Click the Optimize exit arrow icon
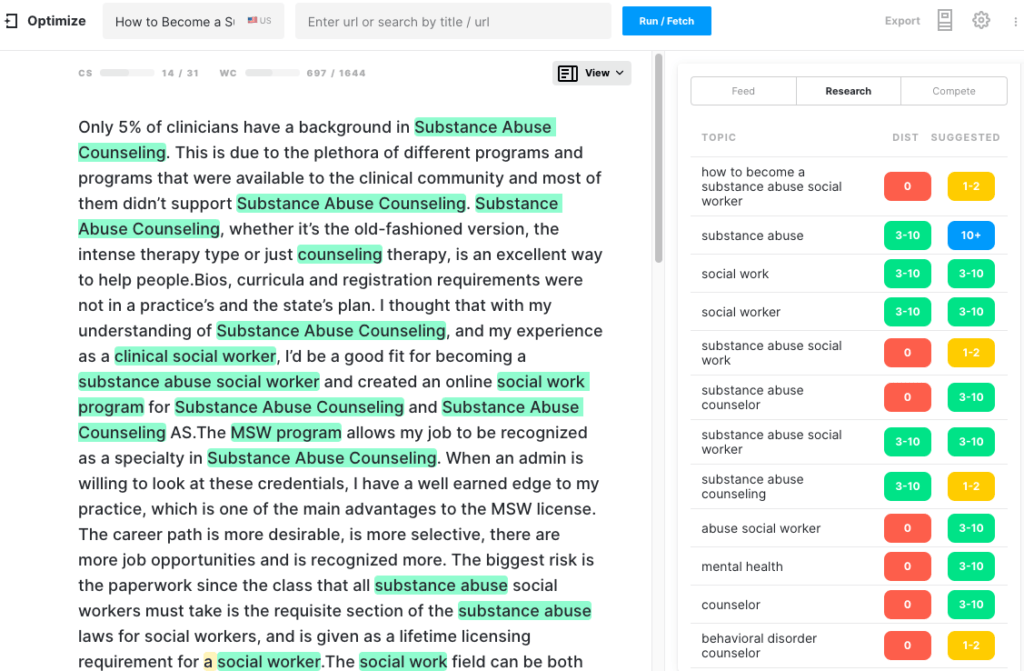 pyautogui.click(x=11, y=21)
